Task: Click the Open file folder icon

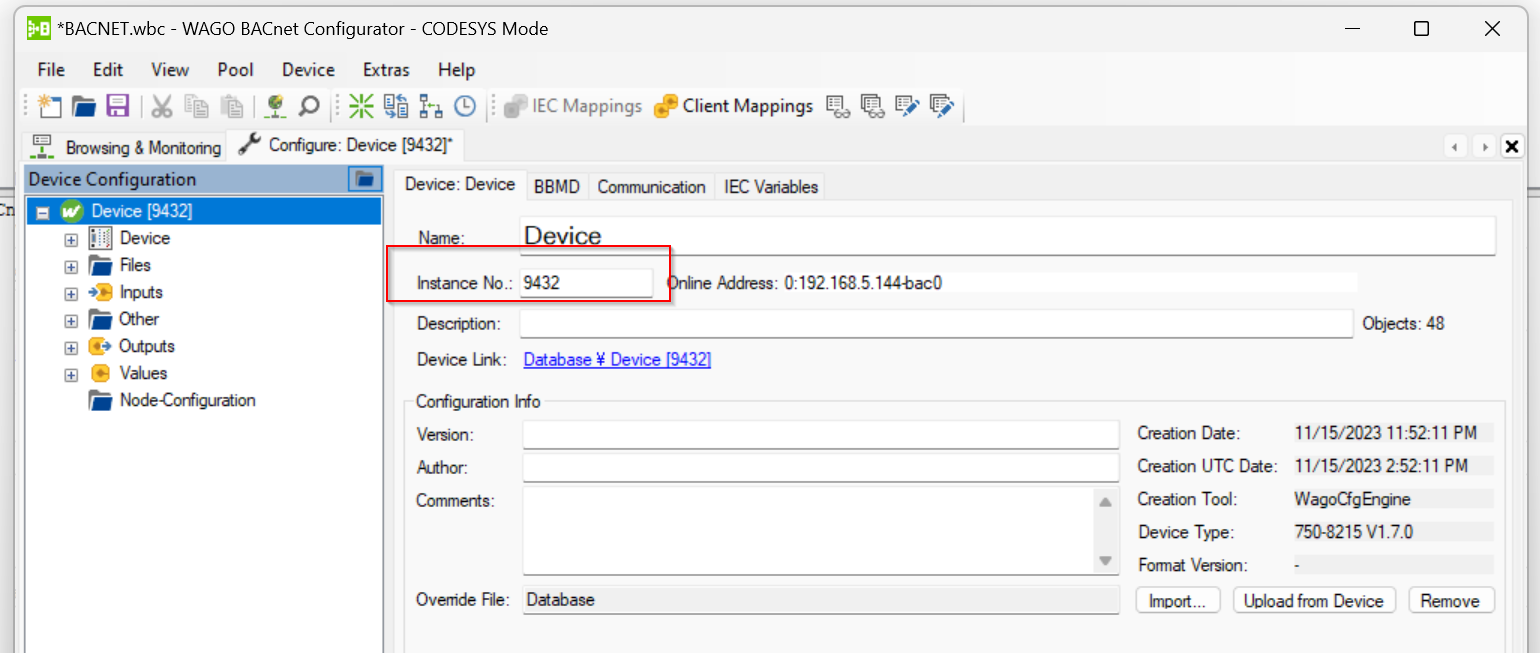Action: pos(83,105)
